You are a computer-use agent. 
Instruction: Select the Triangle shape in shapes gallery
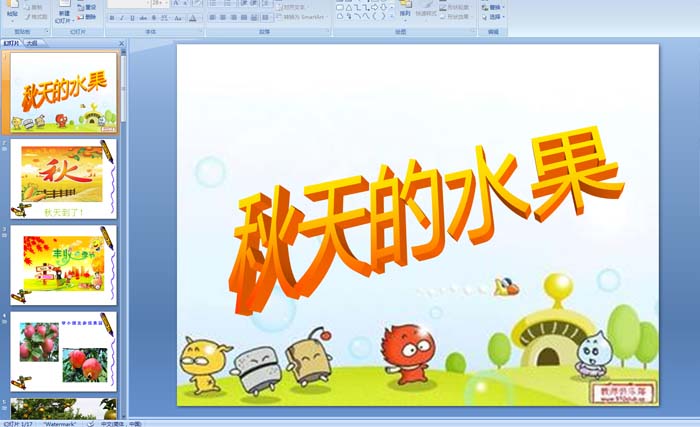tap(349, 8)
